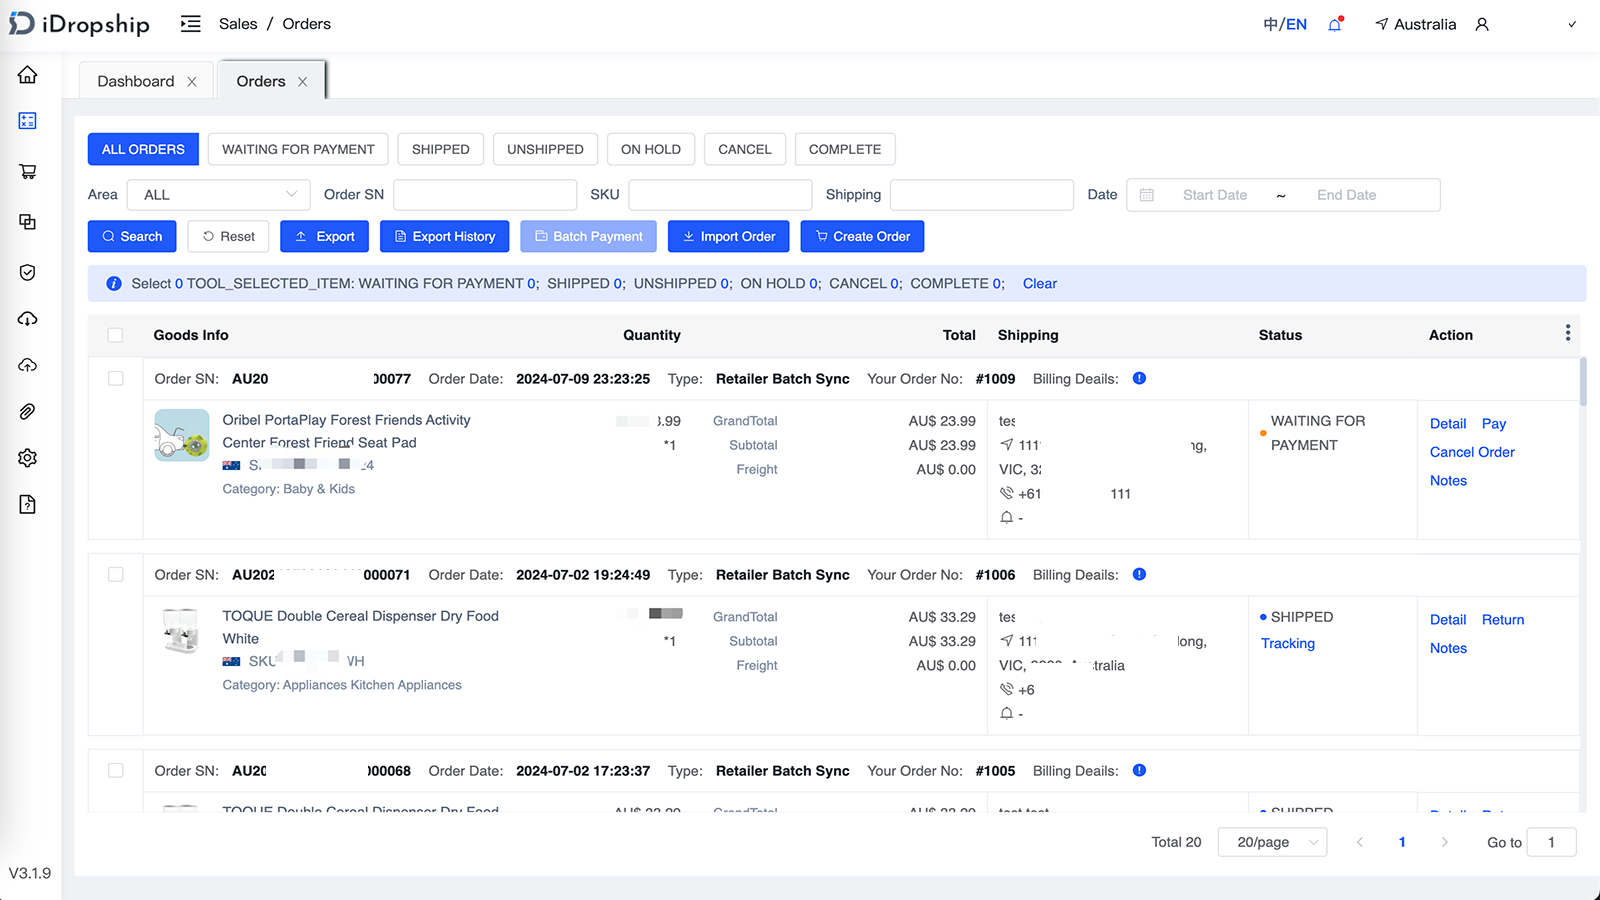Go to previous page arrow
The height and width of the screenshot is (900, 1600).
coord(1360,842)
